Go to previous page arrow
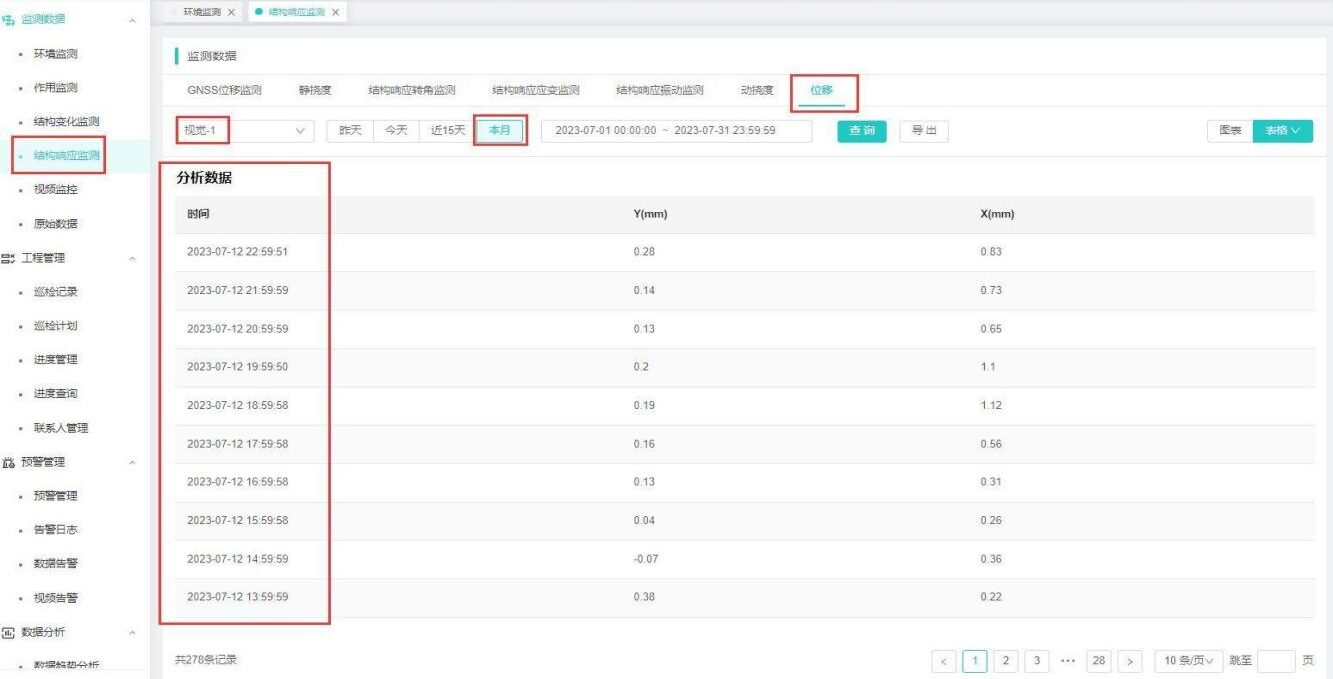1333x679 pixels. point(943,661)
